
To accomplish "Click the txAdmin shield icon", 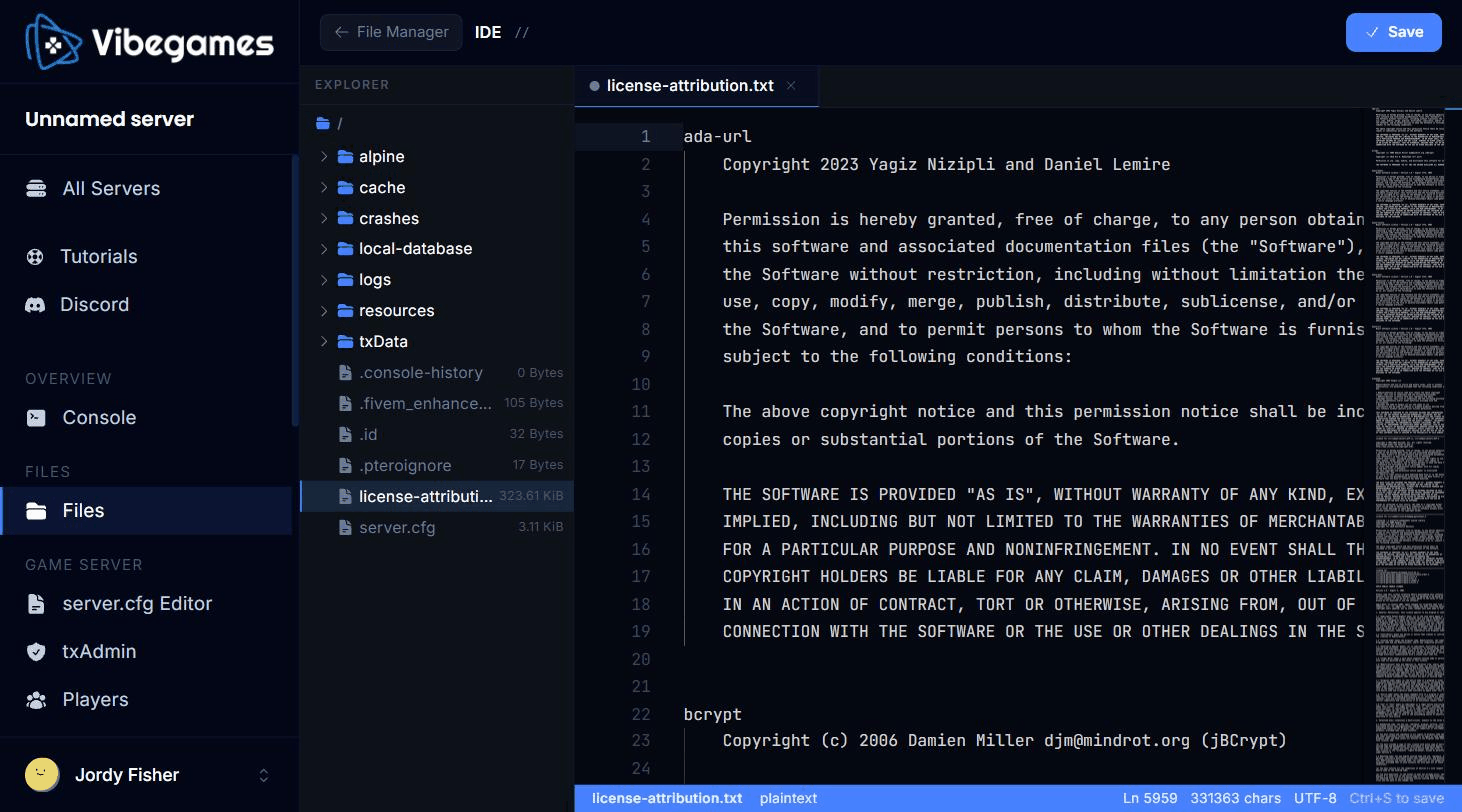I will click(36, 651).
